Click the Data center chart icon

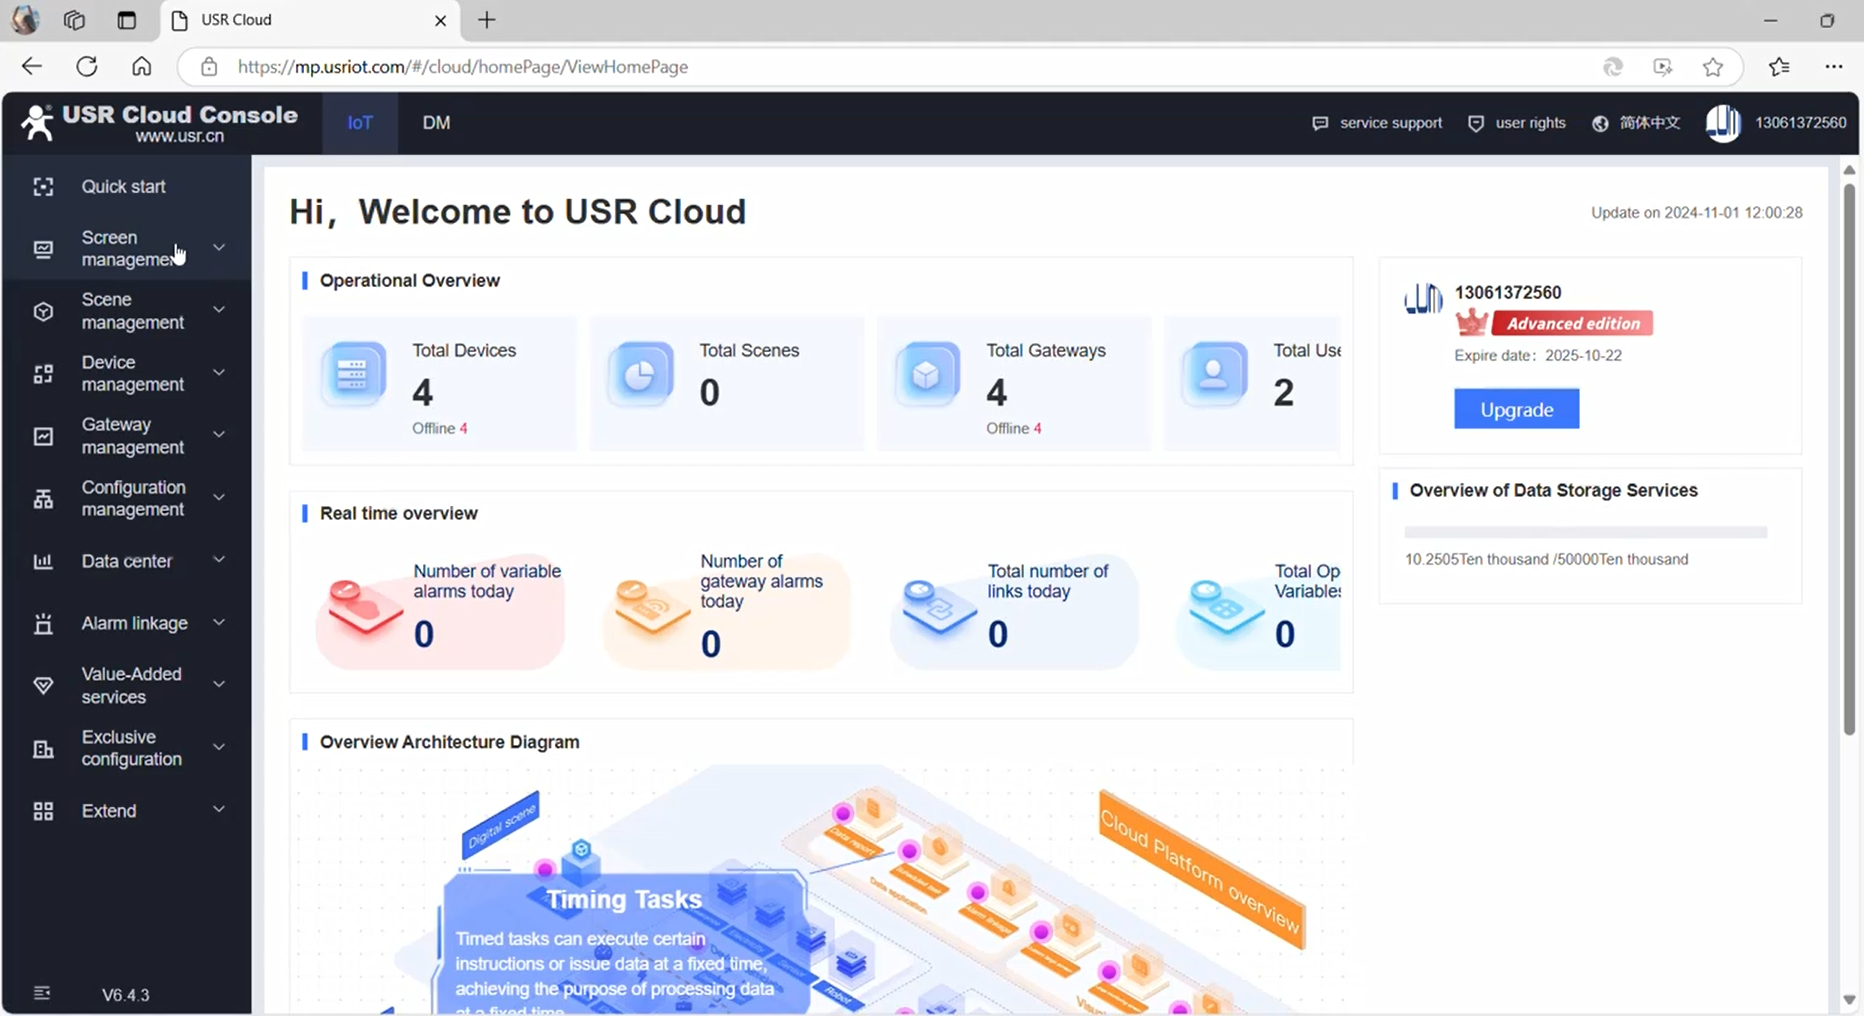43,561
